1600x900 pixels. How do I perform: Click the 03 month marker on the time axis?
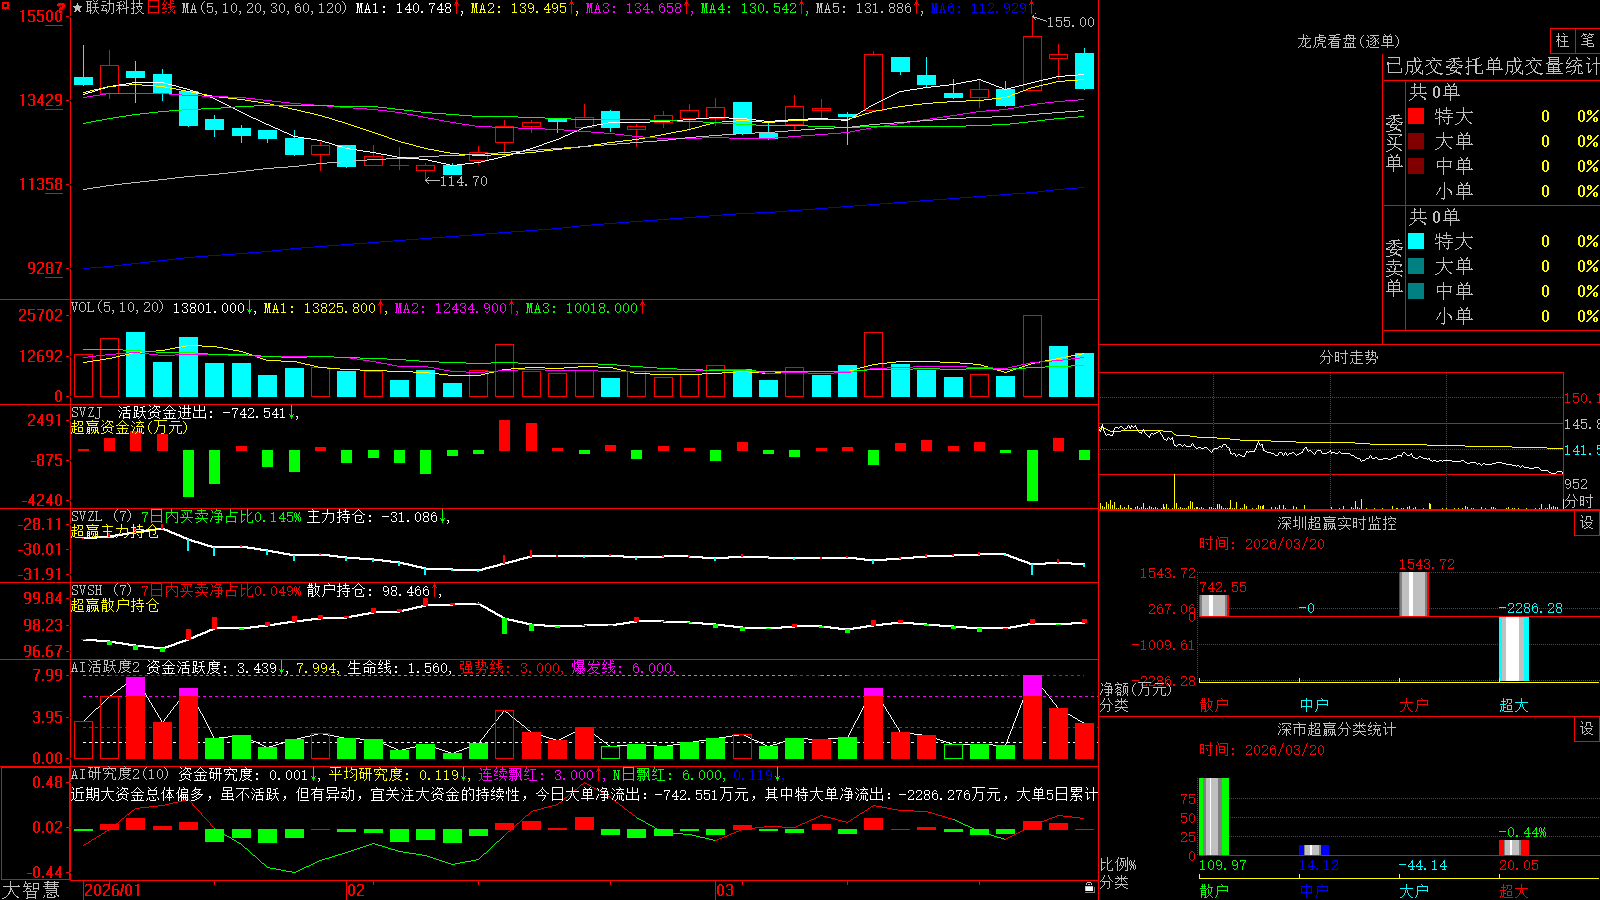click(725, 890)
